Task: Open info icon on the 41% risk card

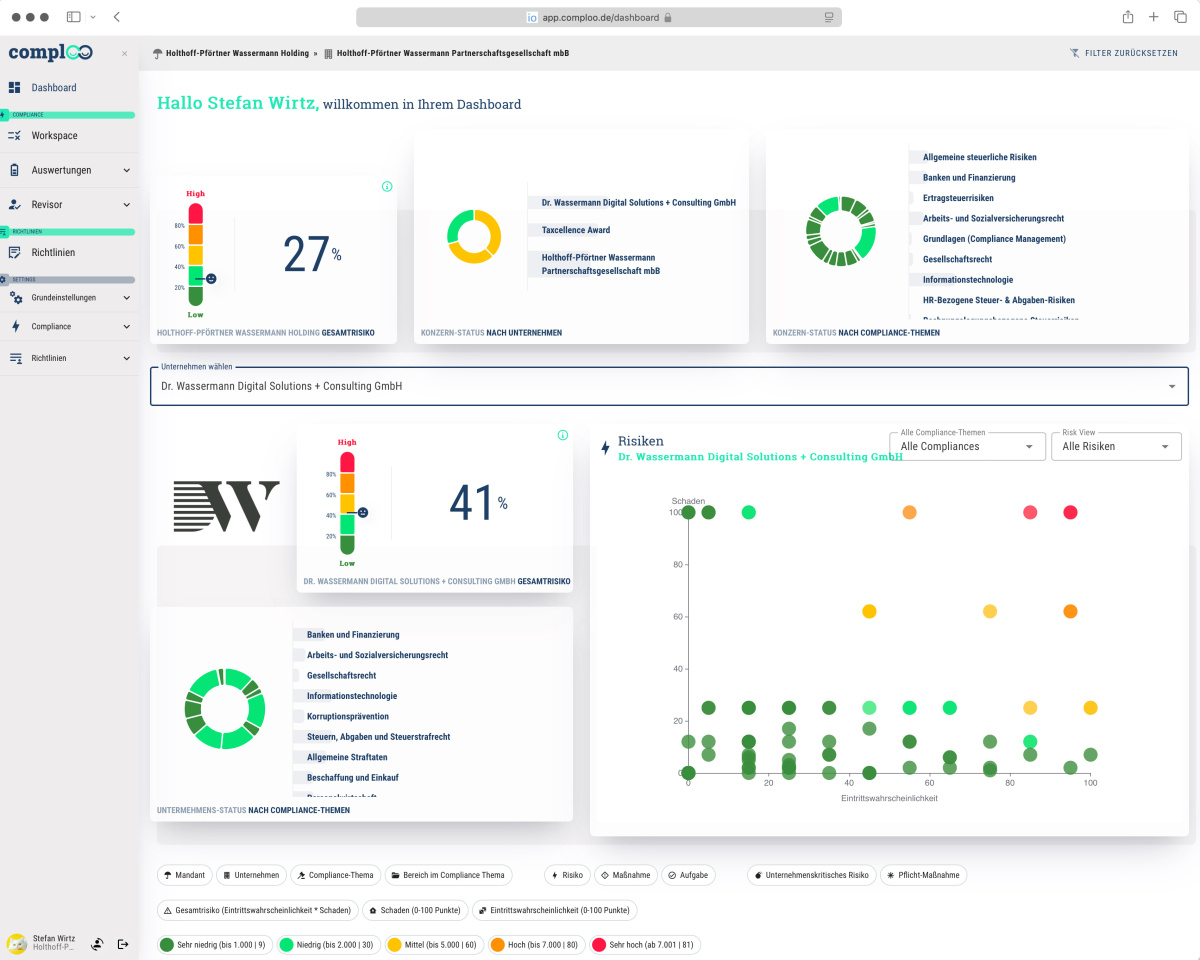Action: (x=563, y=435)
